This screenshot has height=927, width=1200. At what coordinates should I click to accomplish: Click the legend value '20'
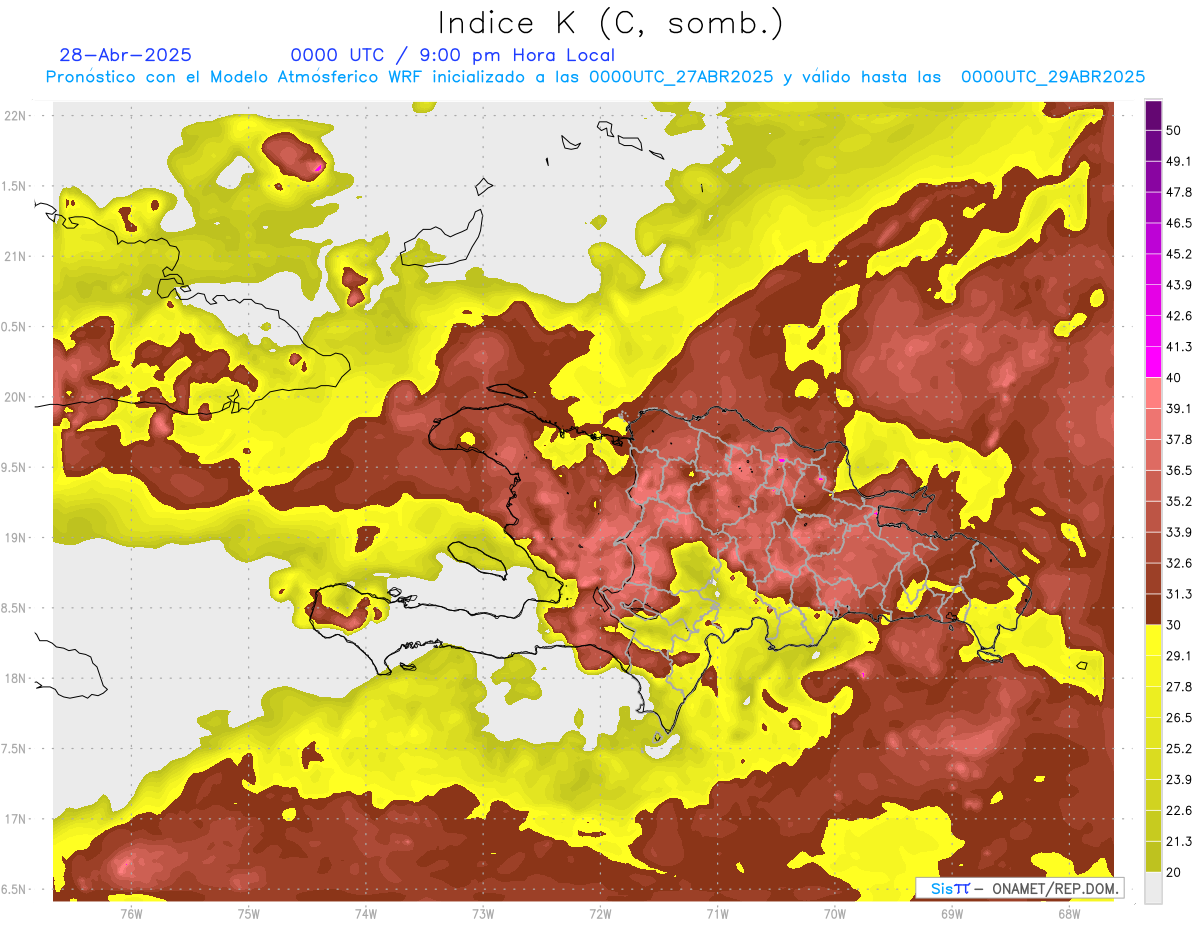pyautogui.click(x=1174, y=873)
